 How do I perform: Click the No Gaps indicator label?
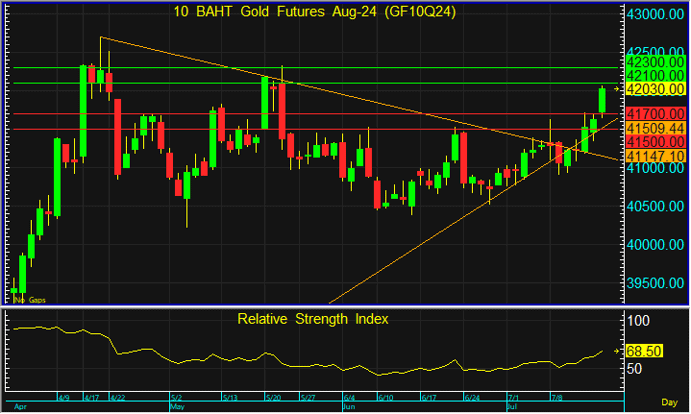(x=29, y=299)
